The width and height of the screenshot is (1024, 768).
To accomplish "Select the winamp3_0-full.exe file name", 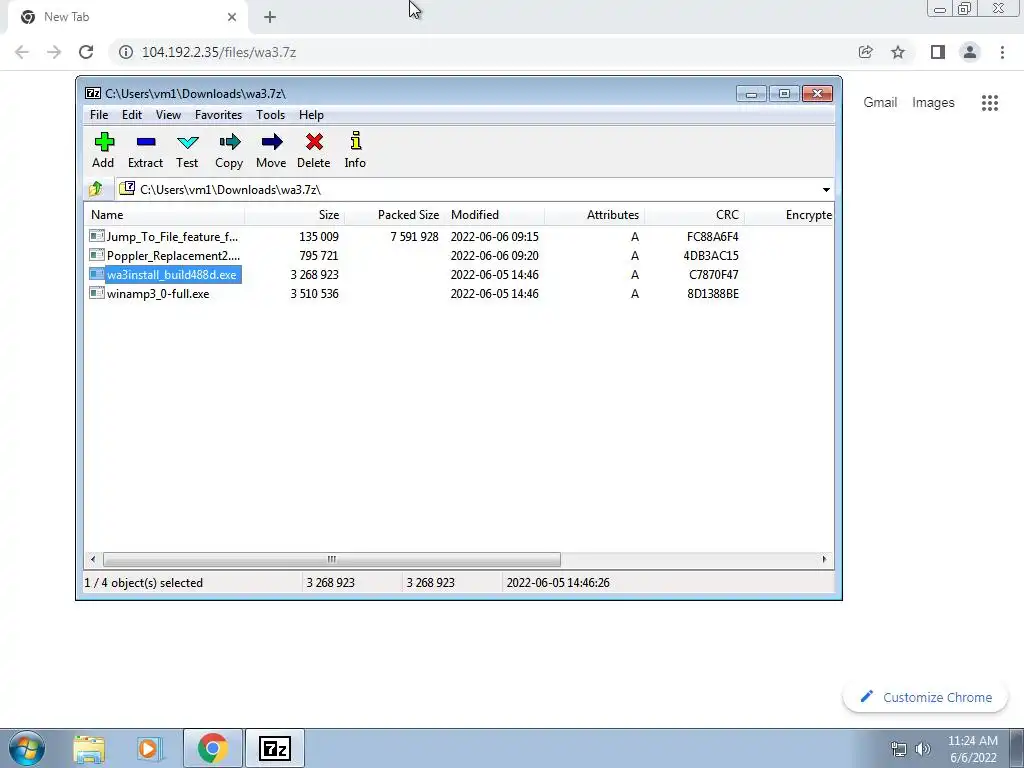I will tap(158, 294).
